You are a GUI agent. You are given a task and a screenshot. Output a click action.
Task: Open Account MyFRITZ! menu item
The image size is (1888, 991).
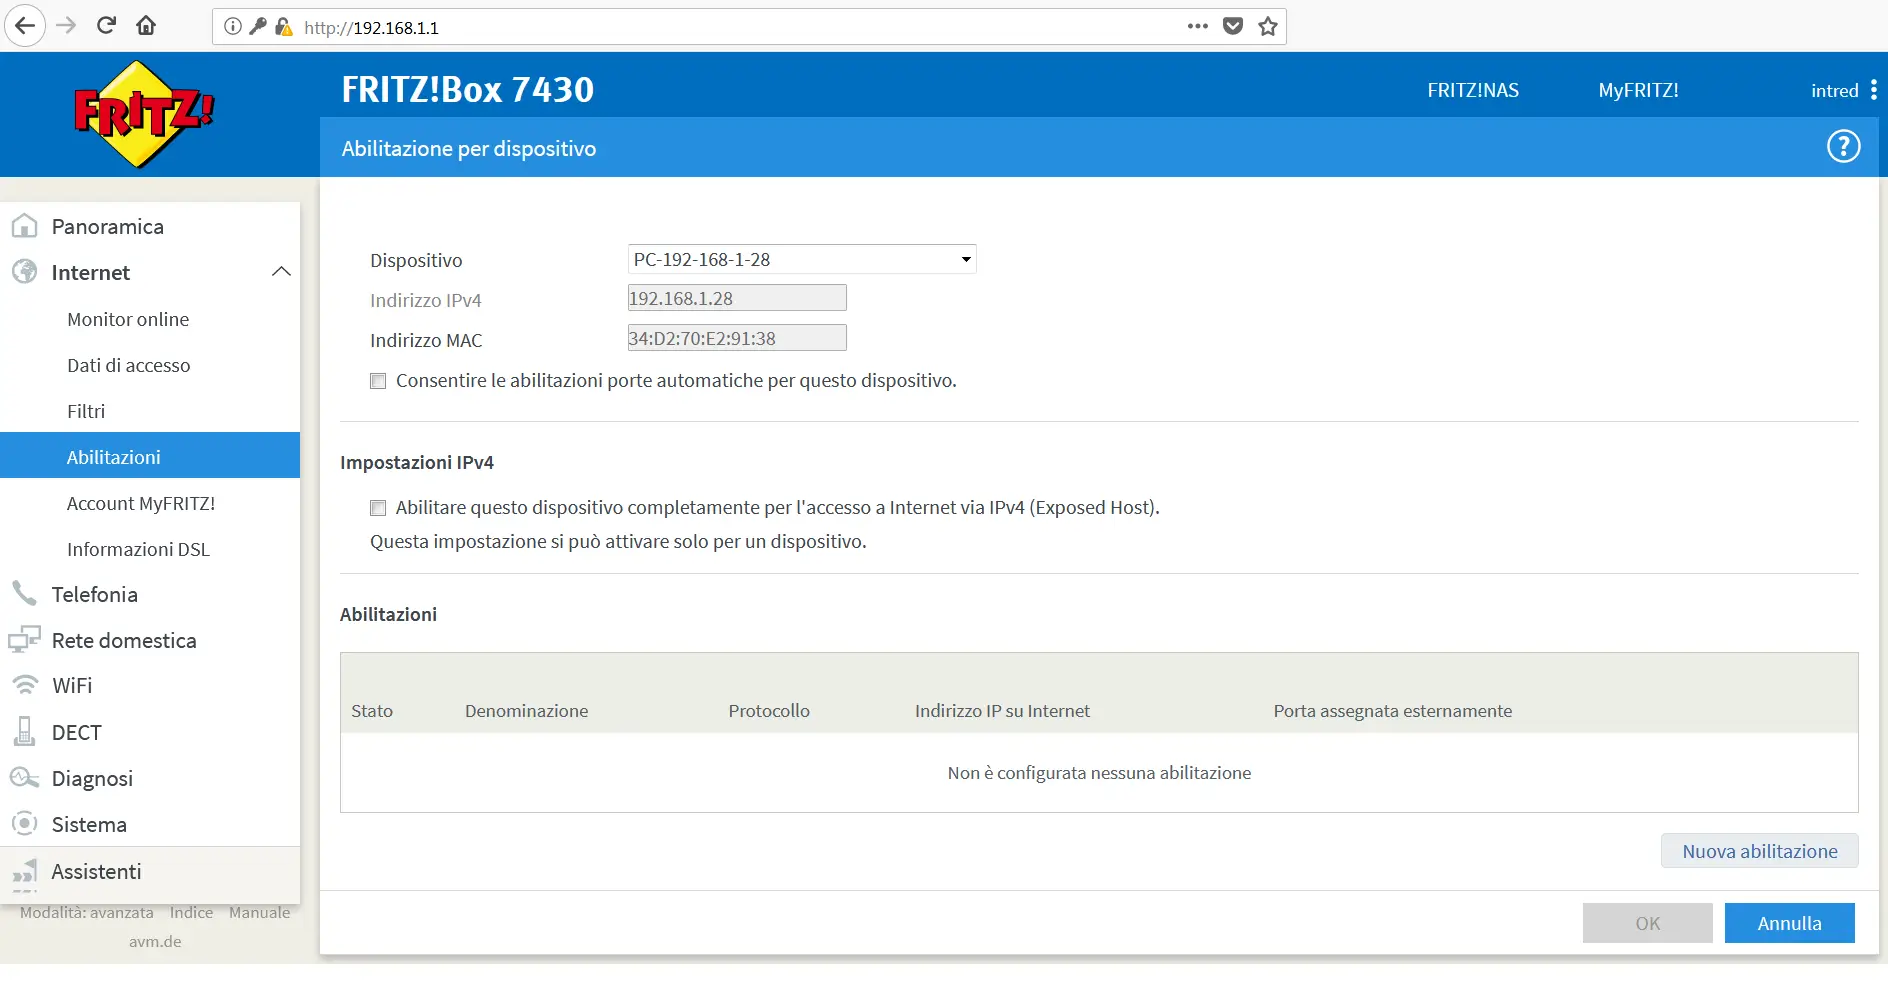[x=141, y=503]
